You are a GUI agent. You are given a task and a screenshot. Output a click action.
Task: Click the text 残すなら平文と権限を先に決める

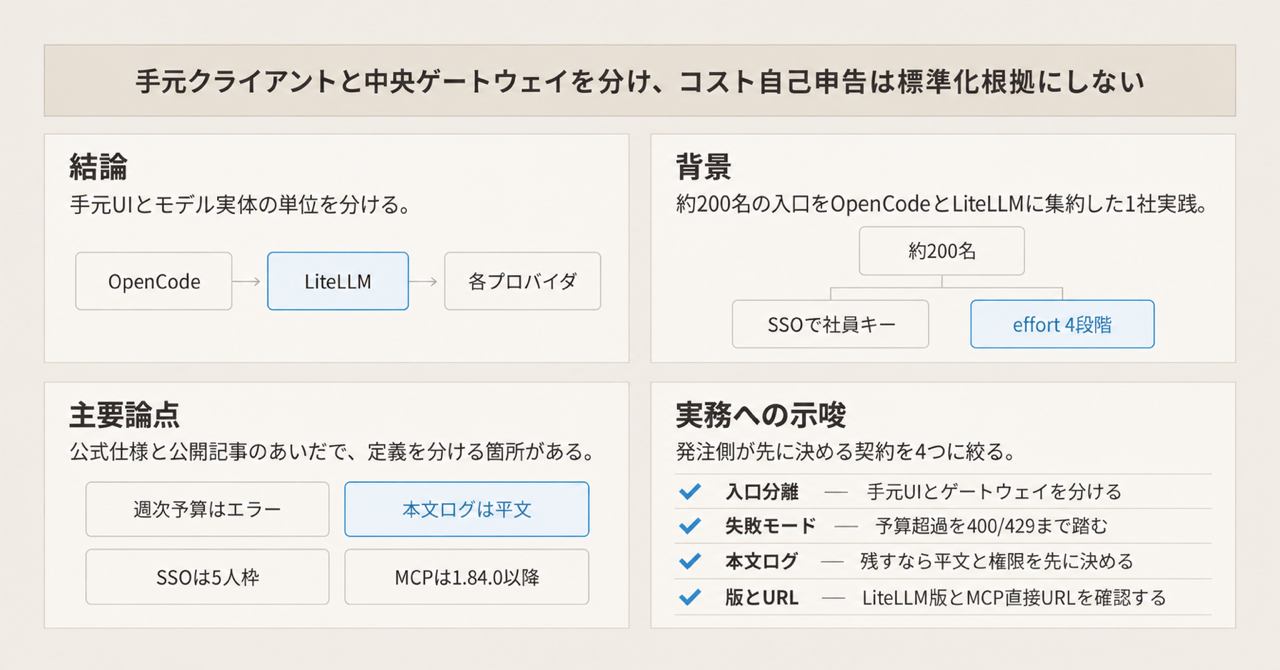[x=997, y=562]
